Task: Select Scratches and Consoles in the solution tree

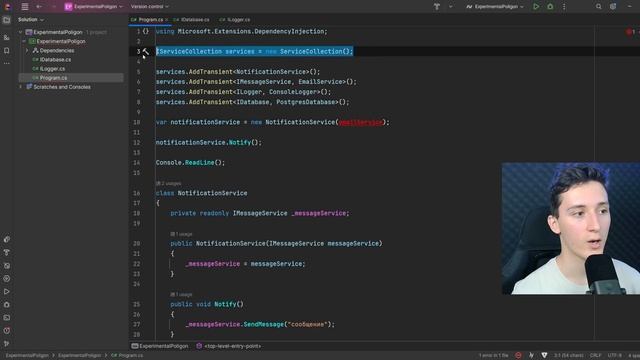Action: coord(62,87)
